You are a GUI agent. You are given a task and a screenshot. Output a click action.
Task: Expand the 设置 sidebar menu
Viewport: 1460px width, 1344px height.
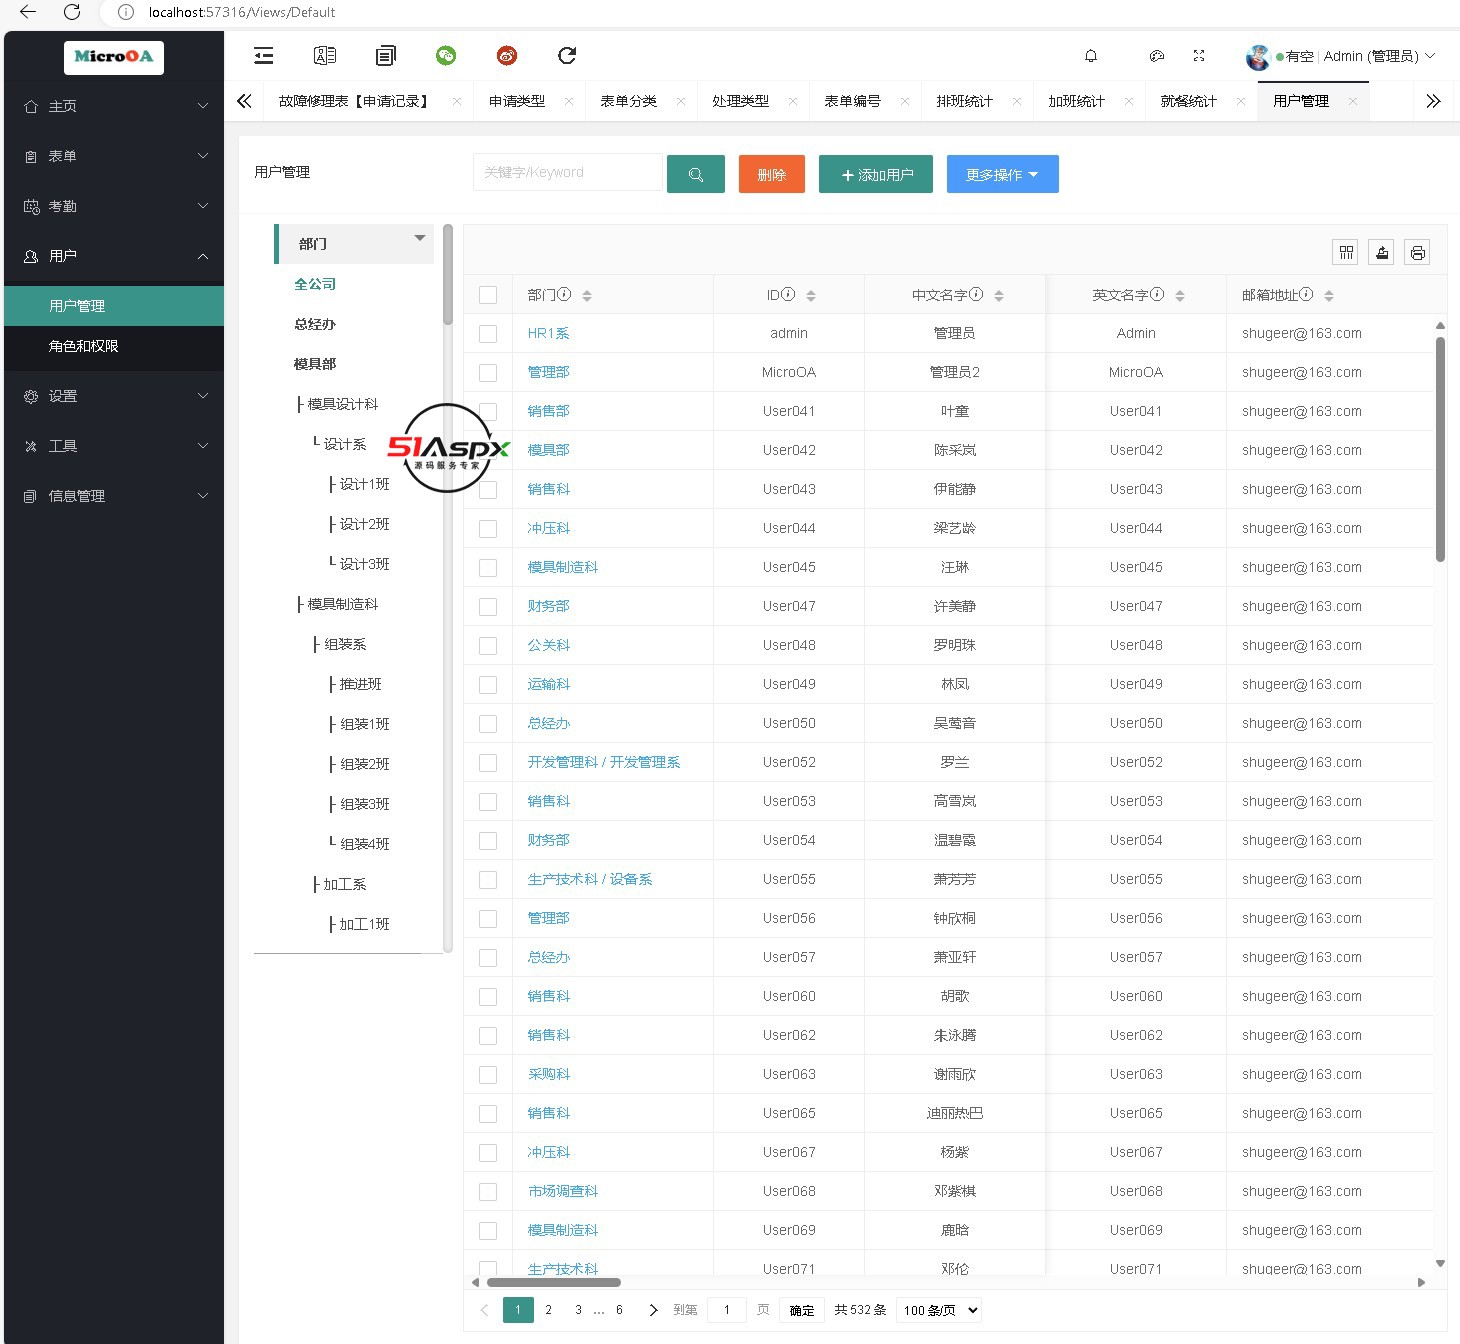coord(114,396)
